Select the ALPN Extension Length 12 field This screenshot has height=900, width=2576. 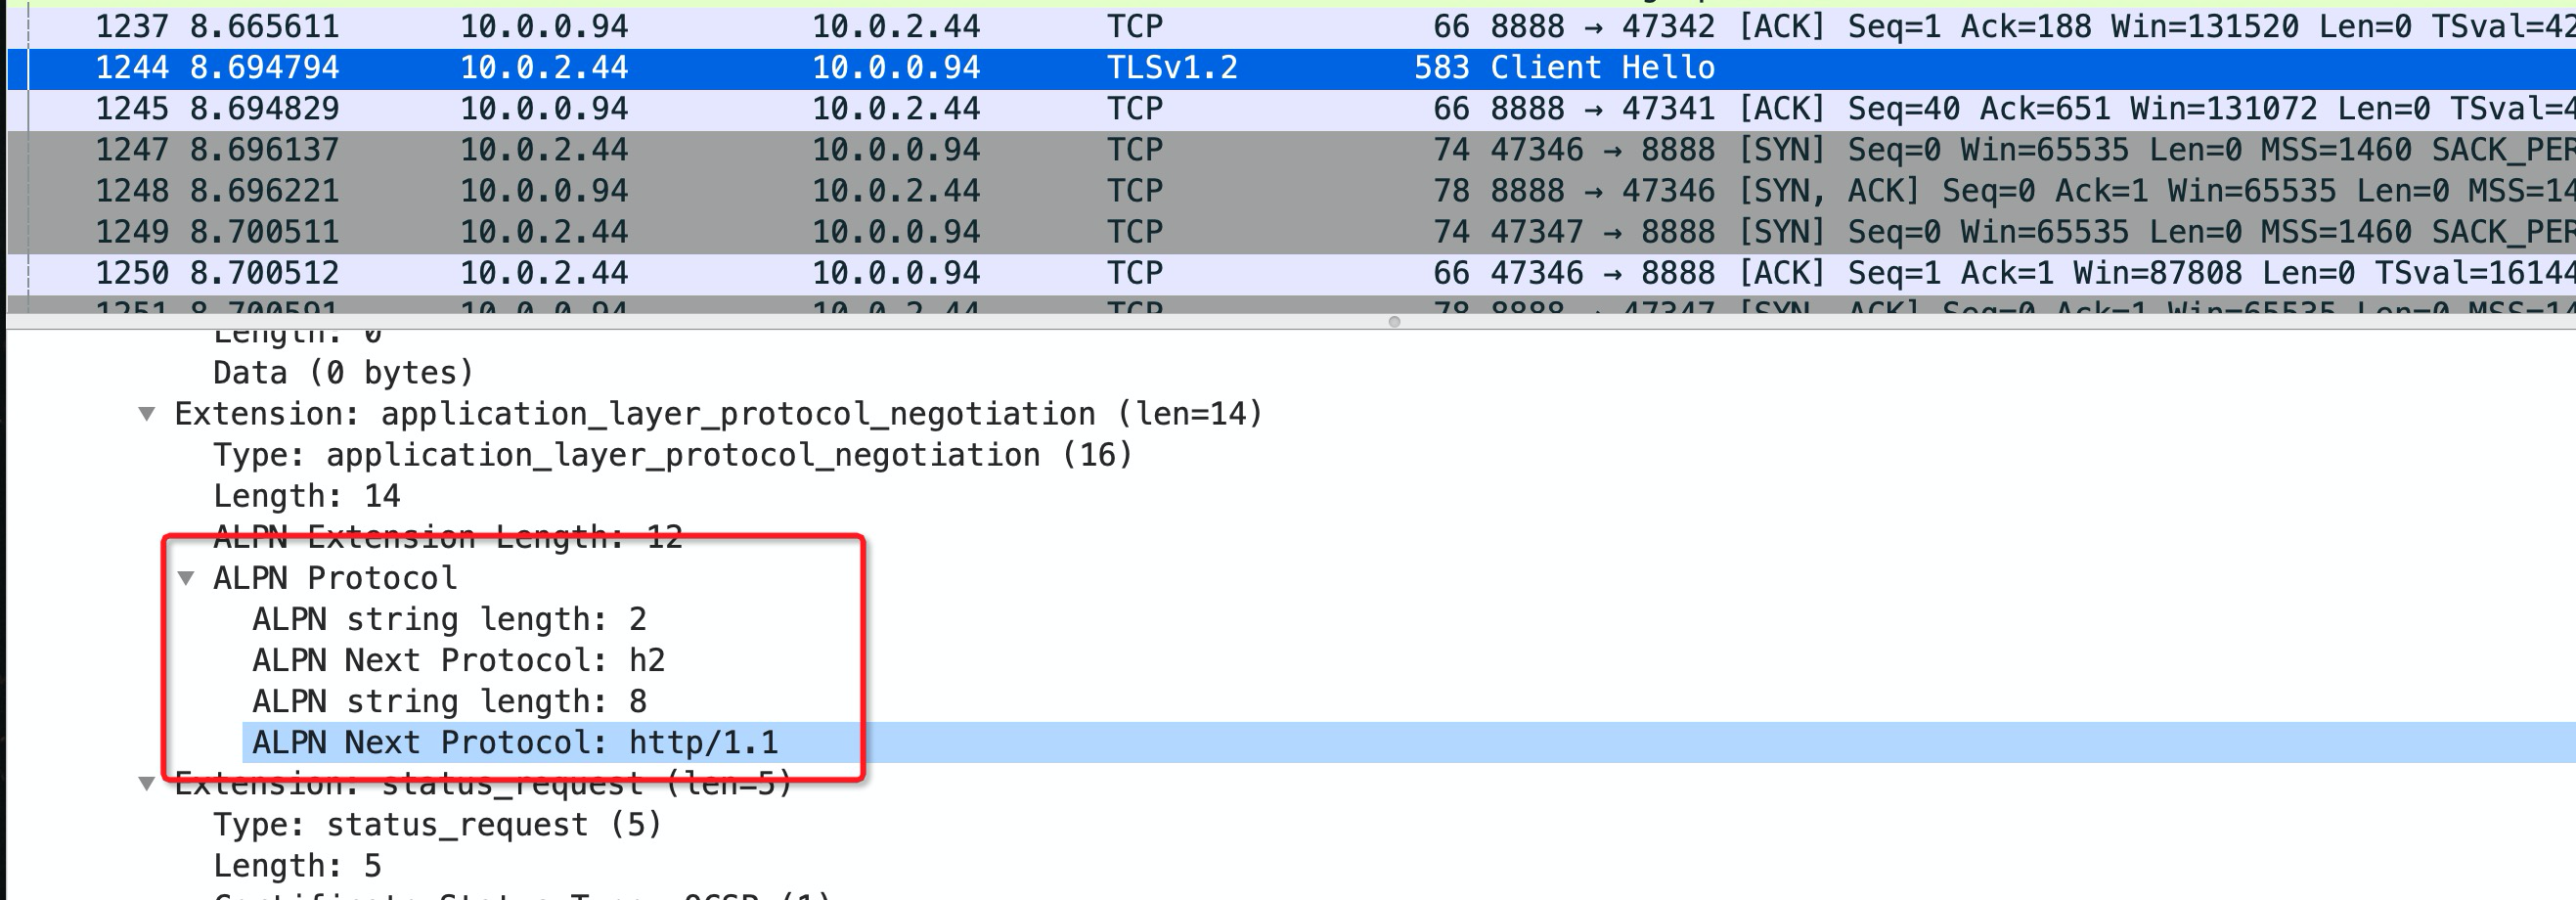445,536
